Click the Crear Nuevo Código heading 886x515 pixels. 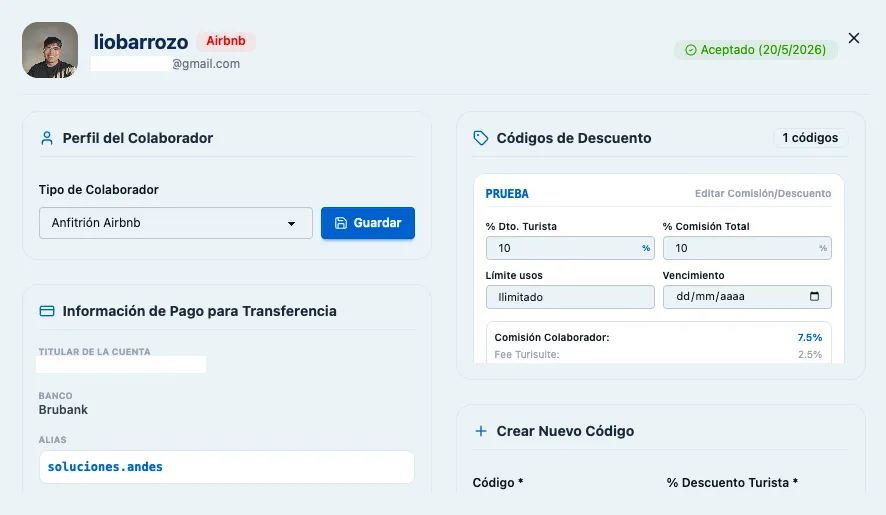(x=565, y=431)
